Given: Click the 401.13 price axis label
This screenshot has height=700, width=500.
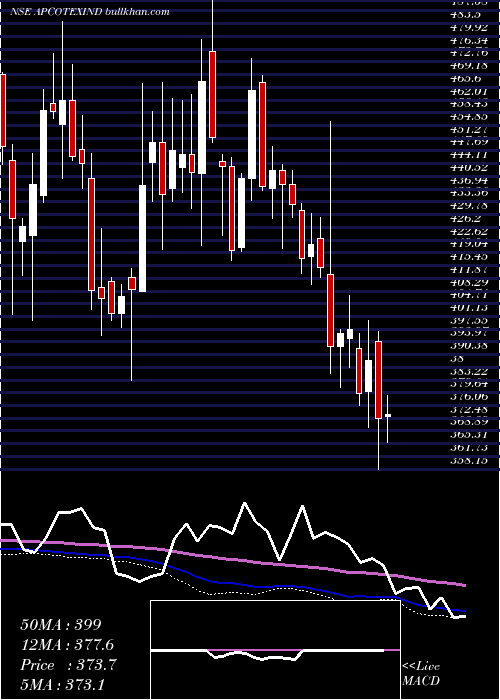Looking at the screenshot, I should pyautogui.click(x=468, y=308).
